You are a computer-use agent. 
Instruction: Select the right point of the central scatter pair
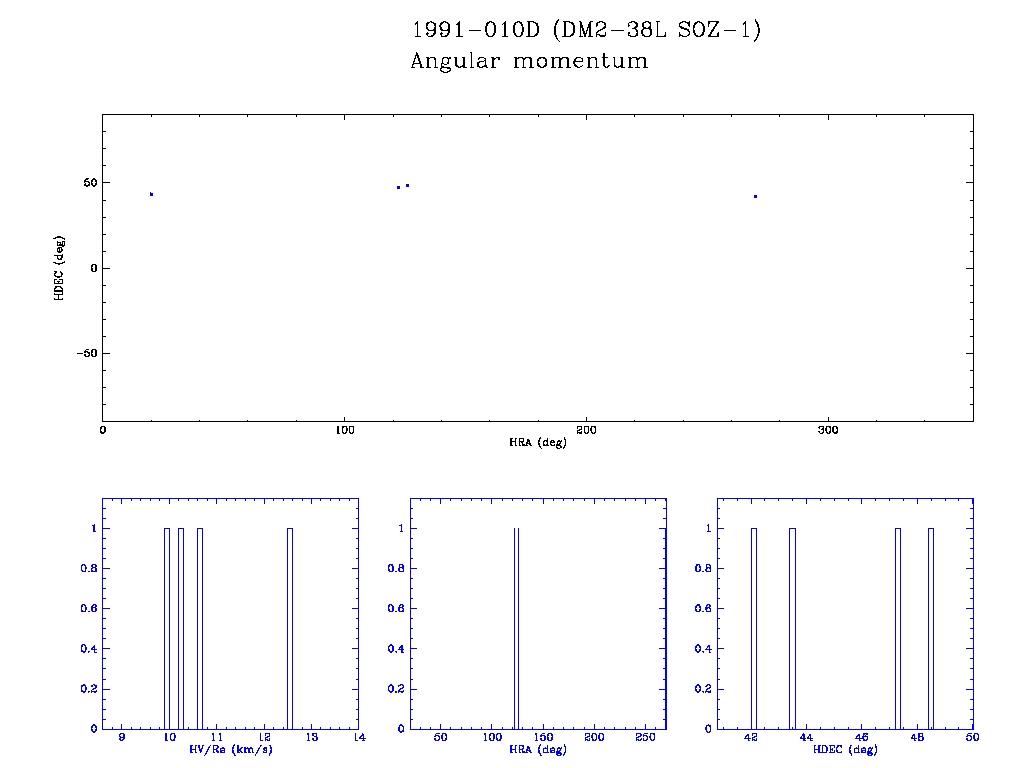coord(407,185)
